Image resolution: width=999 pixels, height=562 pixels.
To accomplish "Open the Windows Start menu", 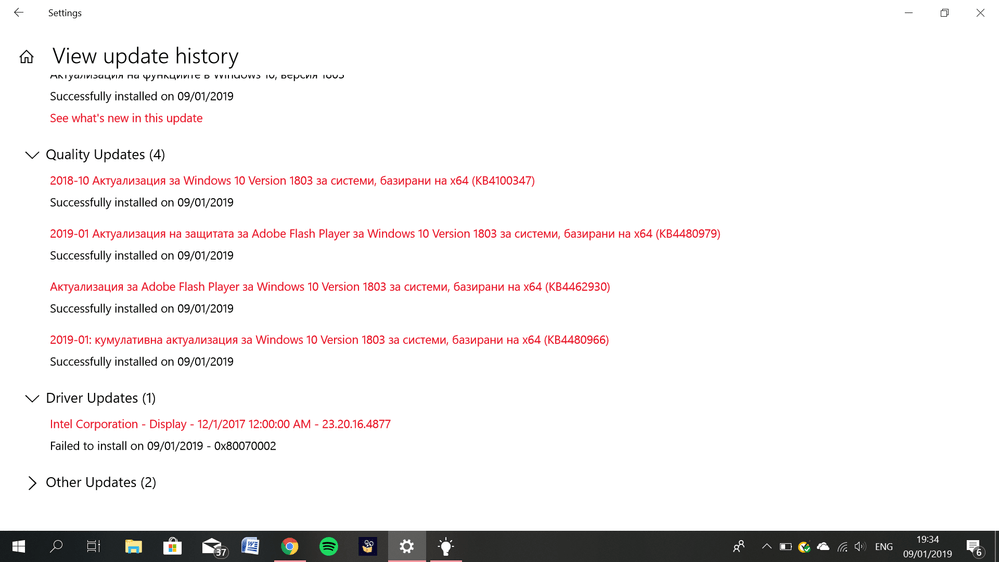I will (18, 547).
